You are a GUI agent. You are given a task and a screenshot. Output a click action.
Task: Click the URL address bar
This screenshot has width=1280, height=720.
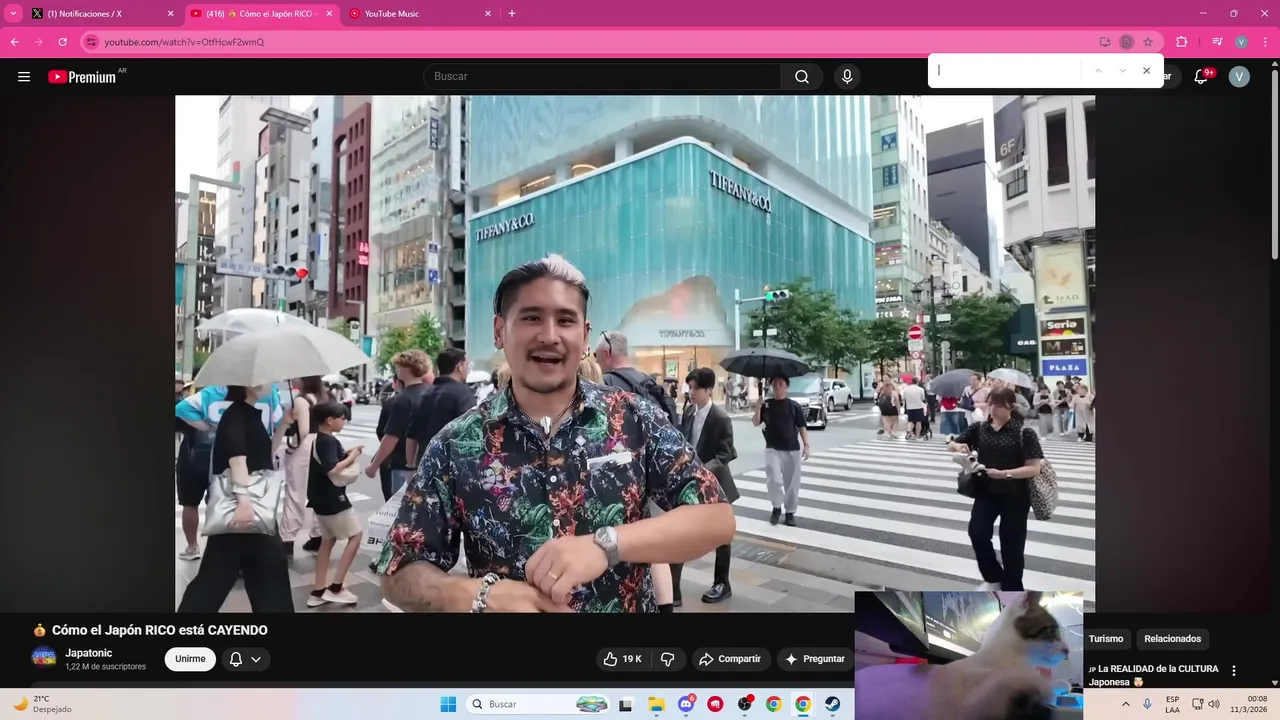(590, 42)
